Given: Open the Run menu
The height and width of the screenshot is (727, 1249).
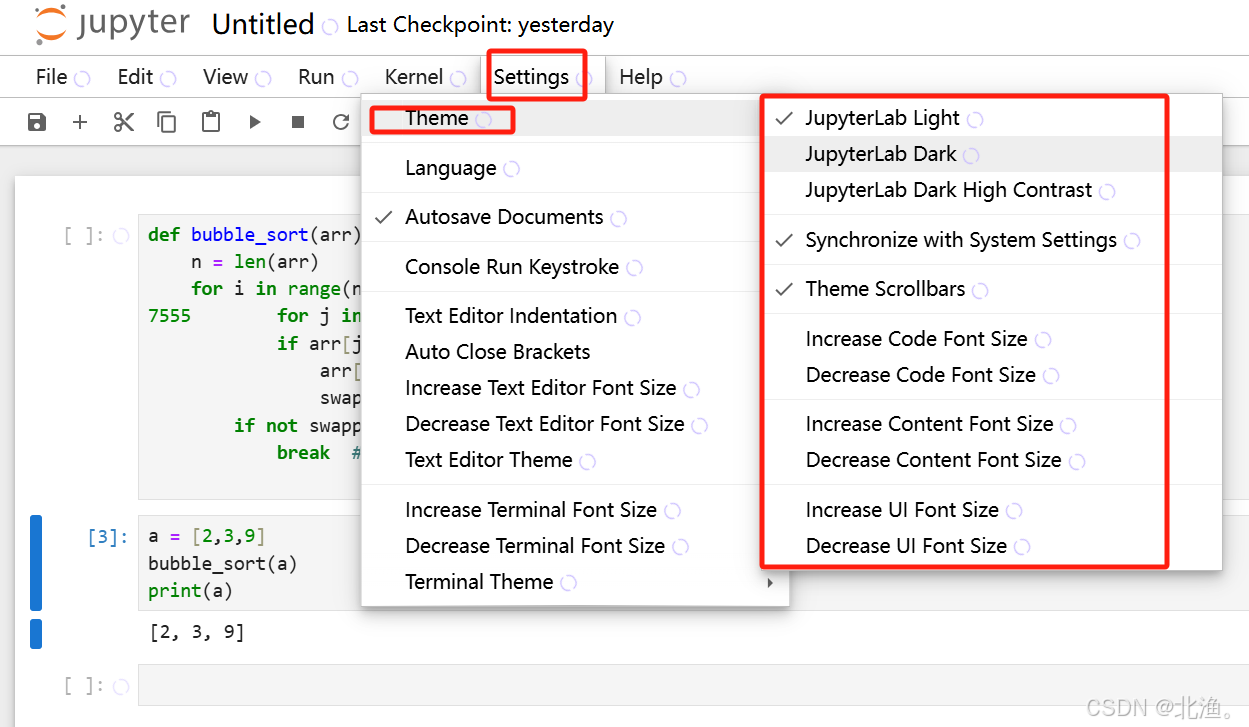Looking at the screenshot, I should (316, 77).
